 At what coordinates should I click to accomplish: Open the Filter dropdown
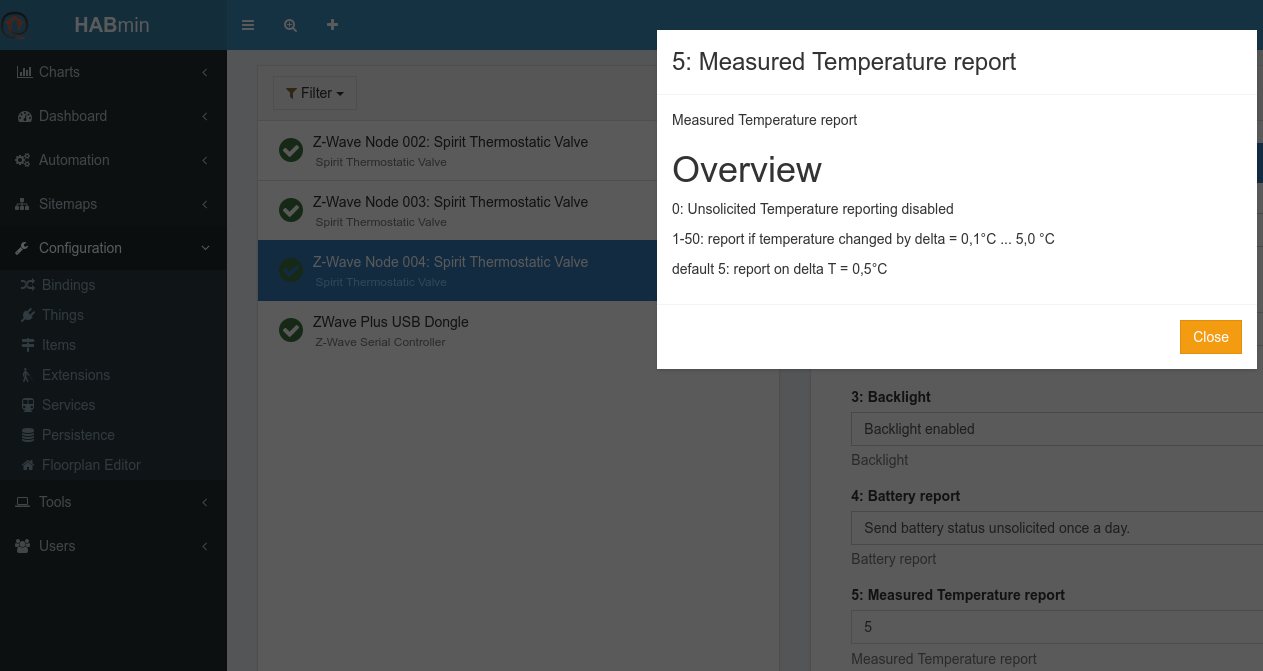(315, 93)
